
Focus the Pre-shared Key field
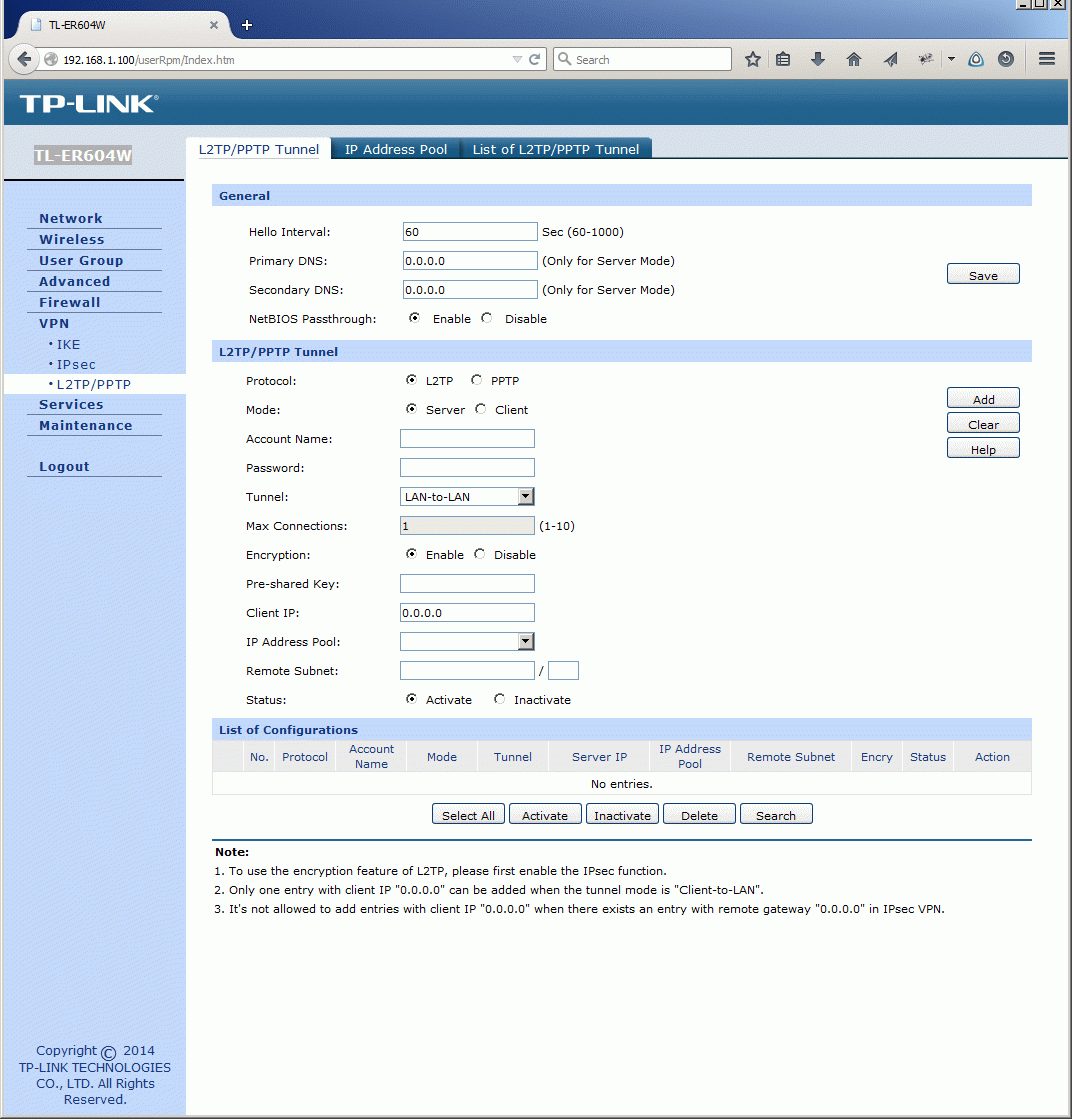tap(467, 583)
